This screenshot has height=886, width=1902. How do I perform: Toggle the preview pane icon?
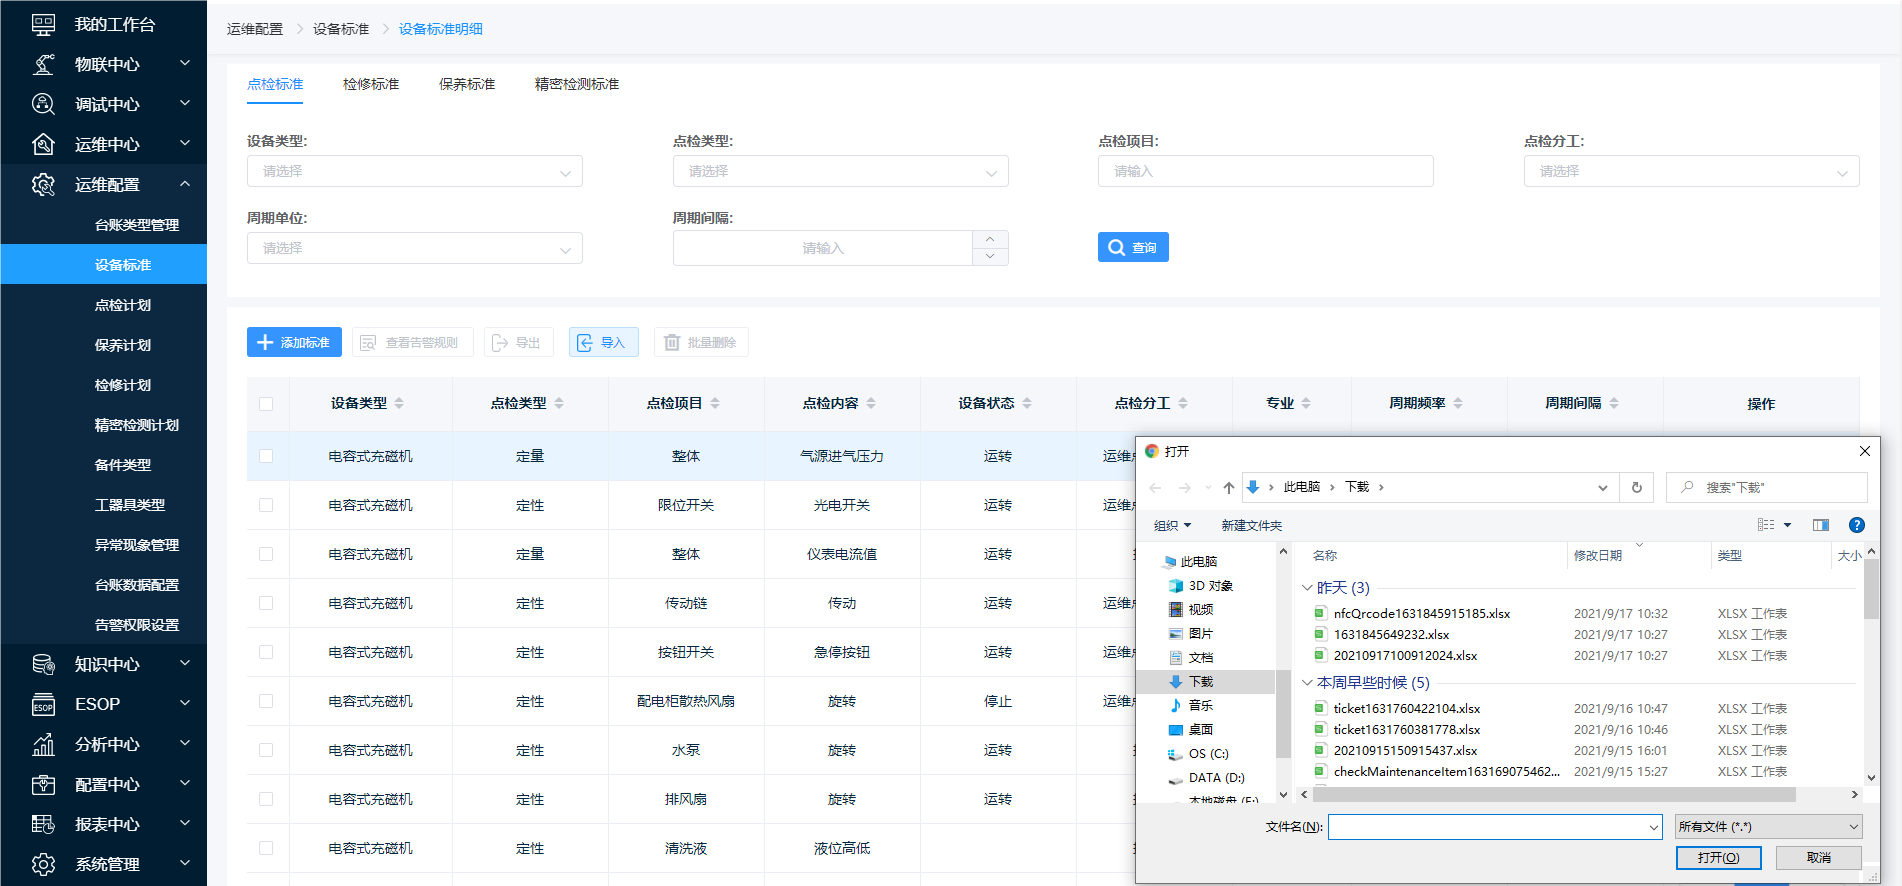(1820, 525)
